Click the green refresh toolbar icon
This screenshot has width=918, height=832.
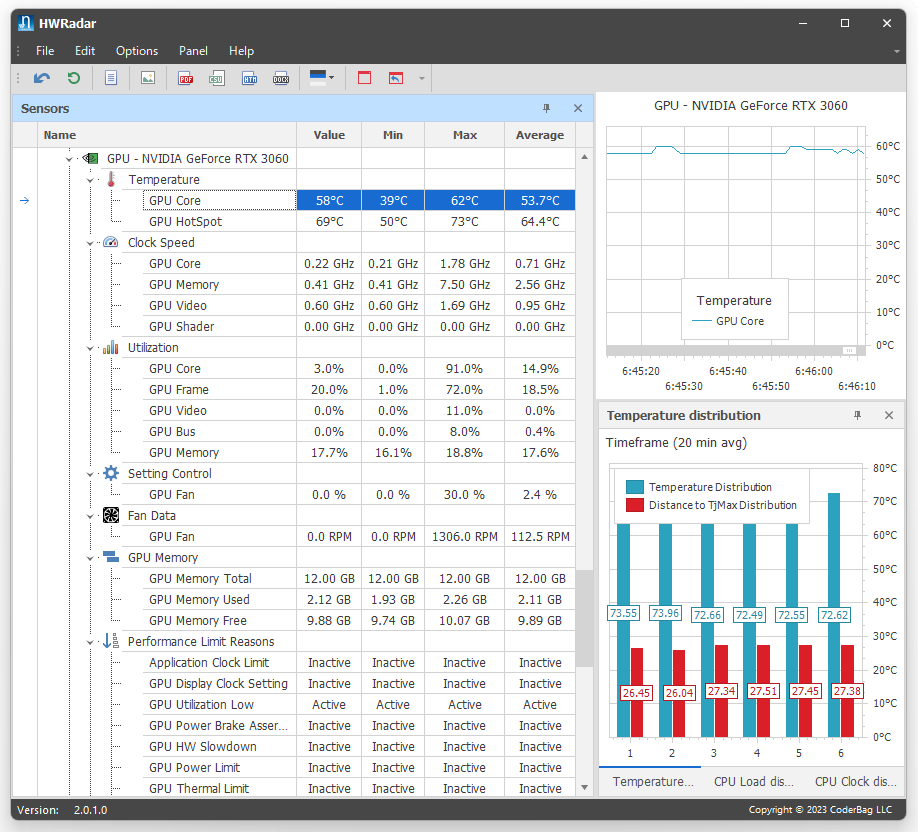tap(73, 78)
